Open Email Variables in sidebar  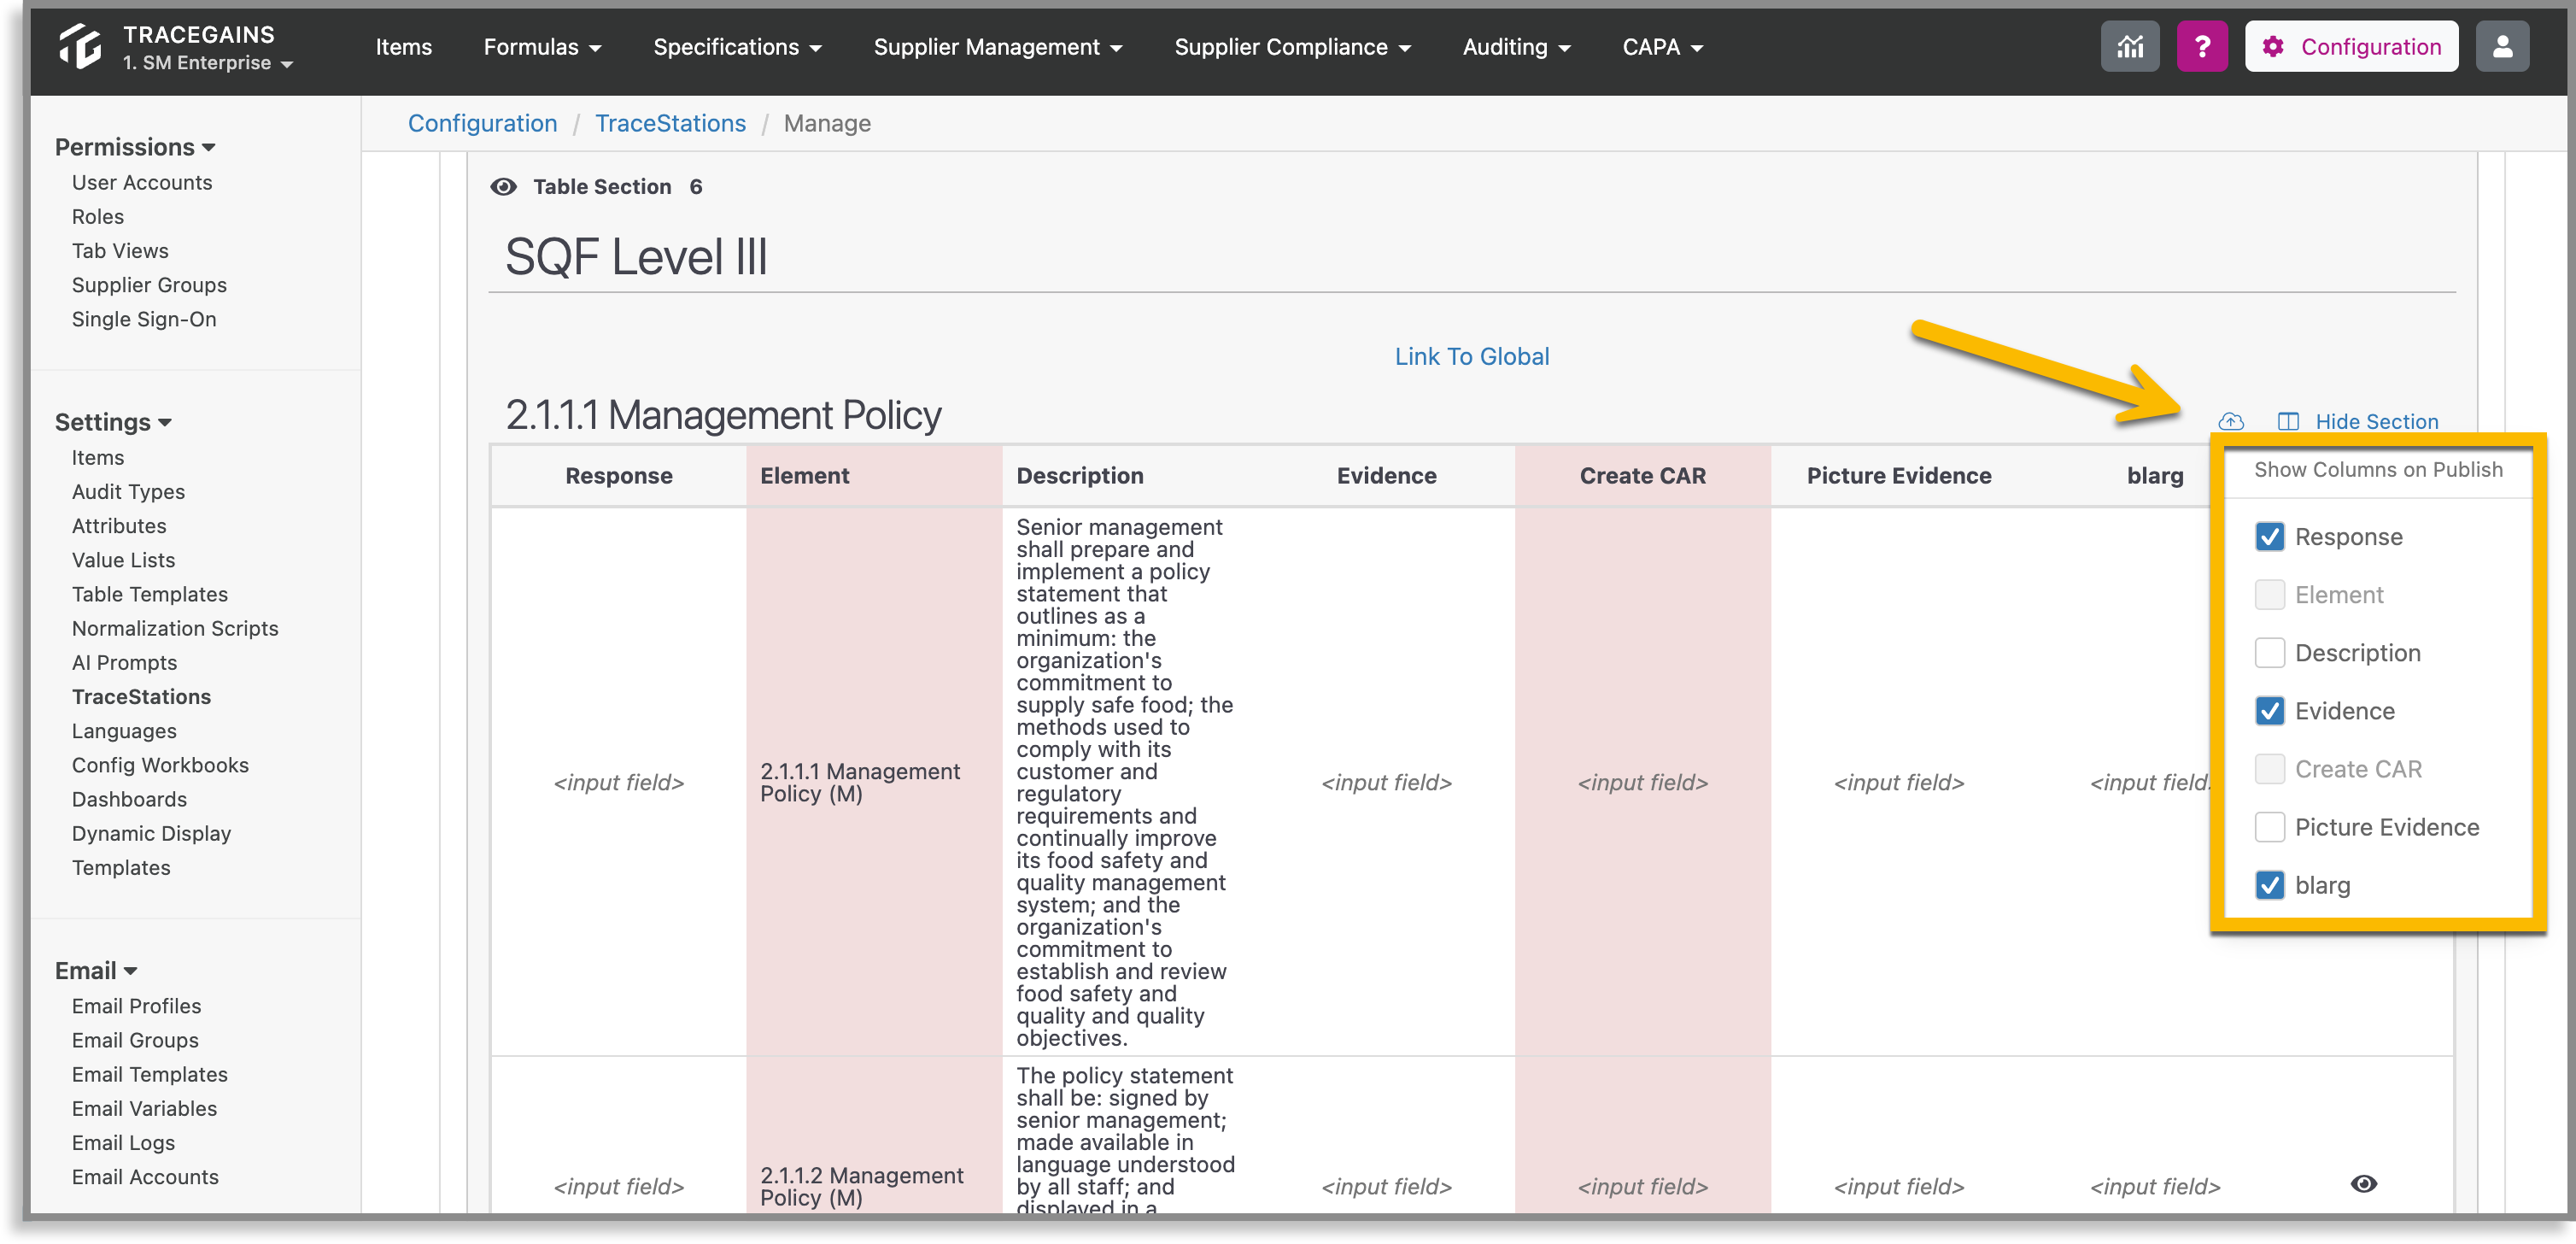tap(144, 1109)
